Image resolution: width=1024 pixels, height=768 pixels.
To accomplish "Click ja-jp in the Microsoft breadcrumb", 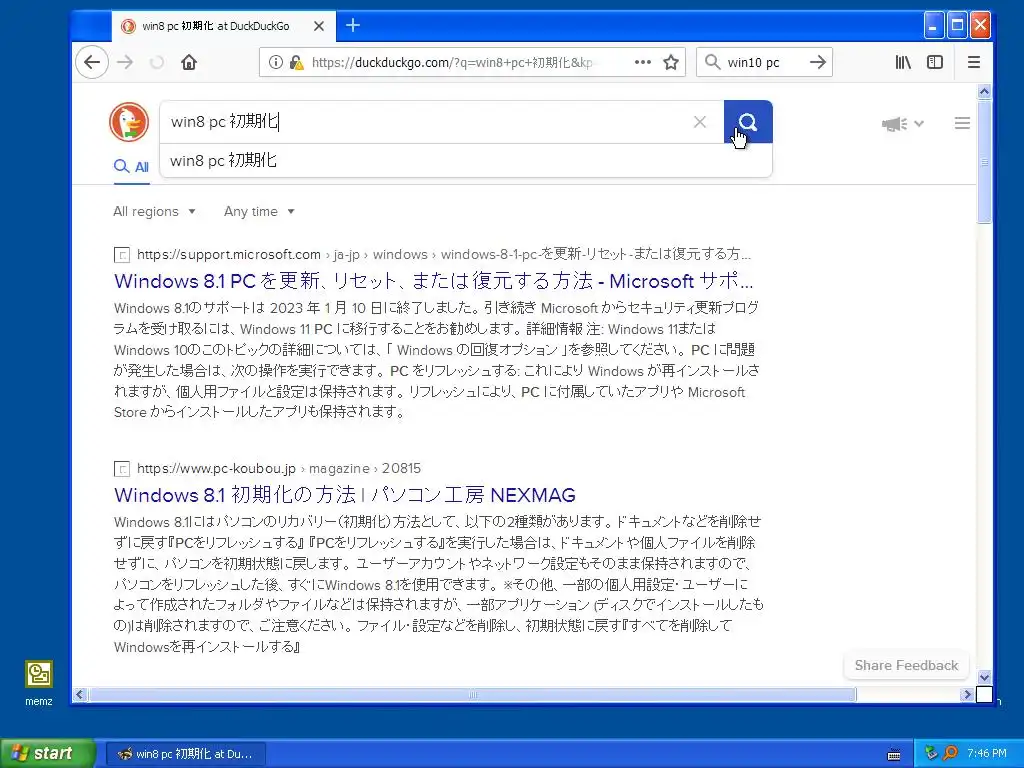I will pos(346,255).
